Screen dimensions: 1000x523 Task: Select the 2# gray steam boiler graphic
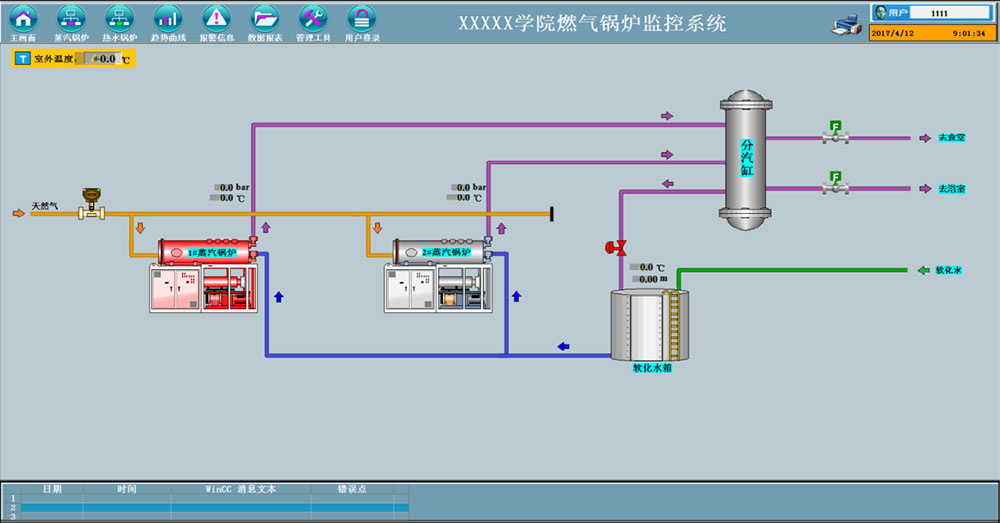click(x=443, y=251)
